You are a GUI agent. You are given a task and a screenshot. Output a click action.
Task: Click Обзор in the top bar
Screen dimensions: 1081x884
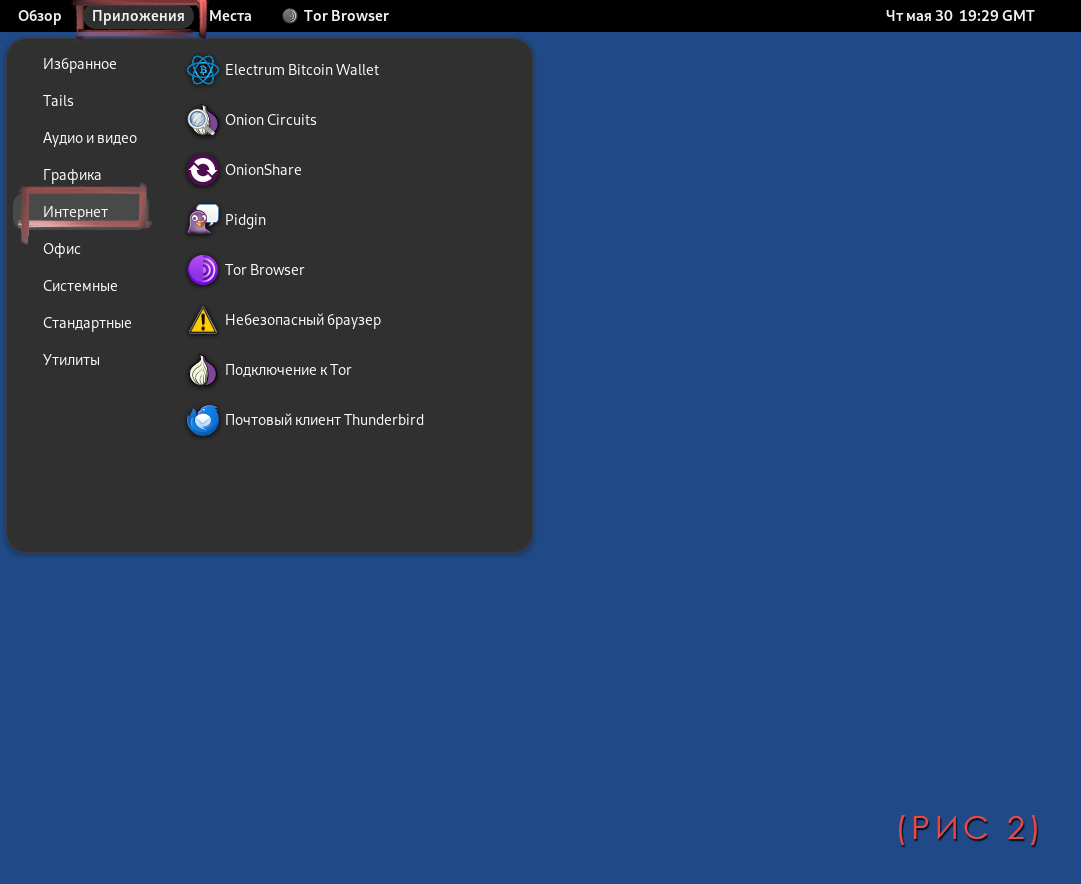[x=40, y=16]
